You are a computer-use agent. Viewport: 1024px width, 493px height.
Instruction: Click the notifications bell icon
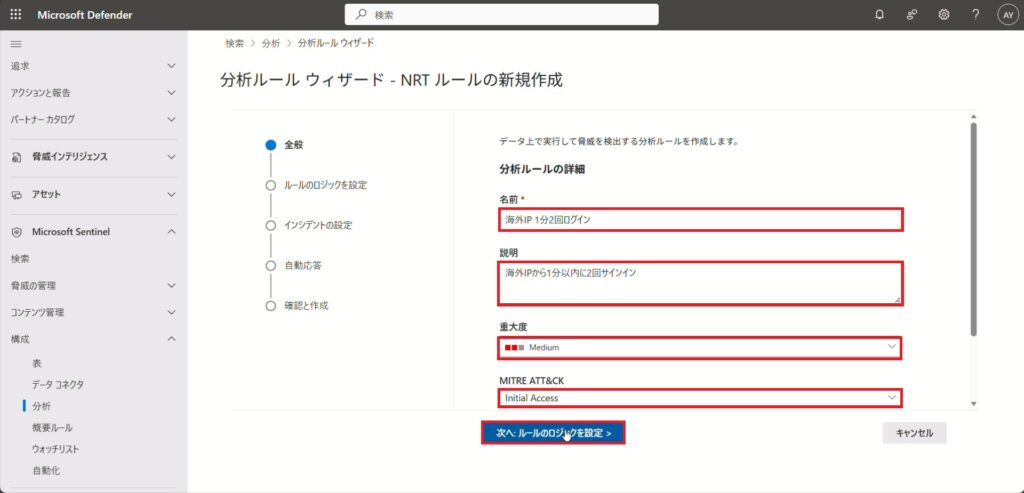pyautogui.click(x=879, y=15)
